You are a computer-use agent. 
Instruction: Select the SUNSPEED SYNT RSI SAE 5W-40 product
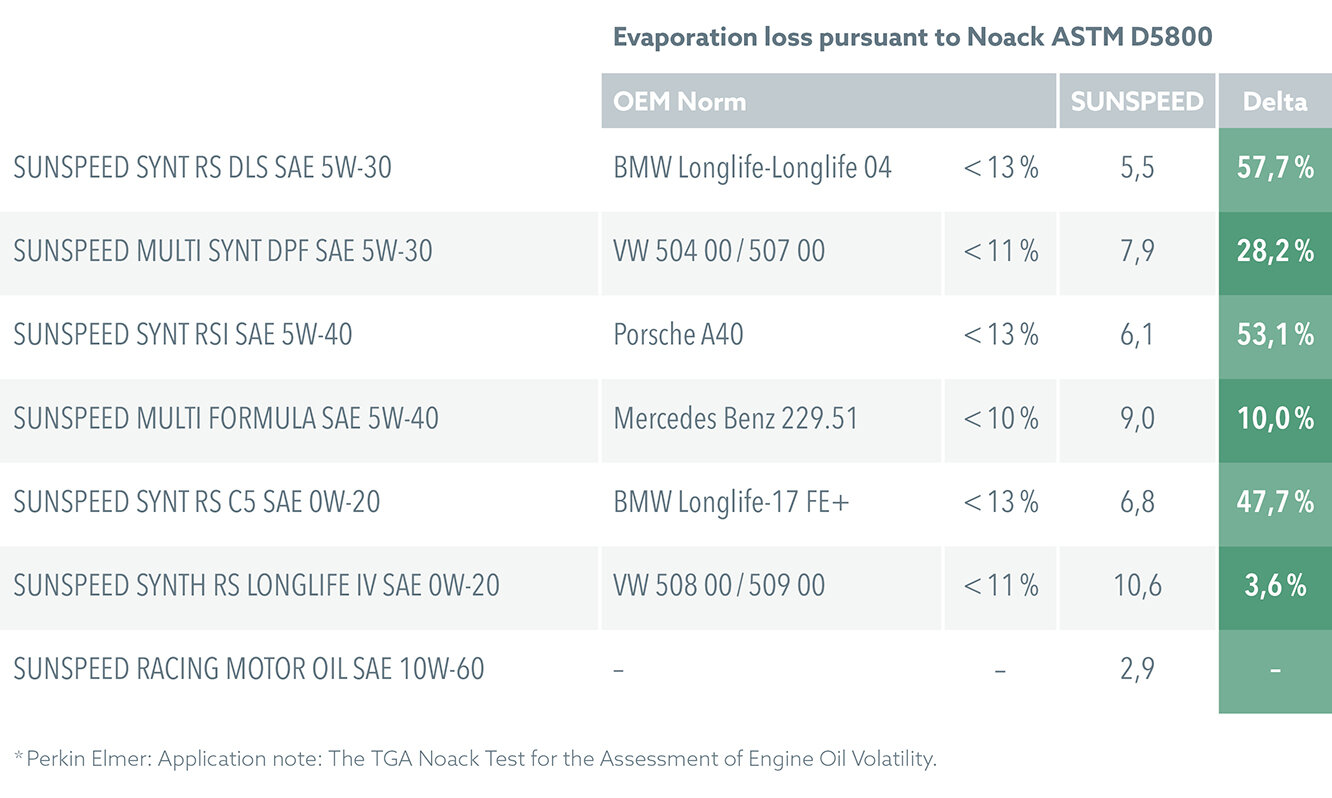[183, 334]
